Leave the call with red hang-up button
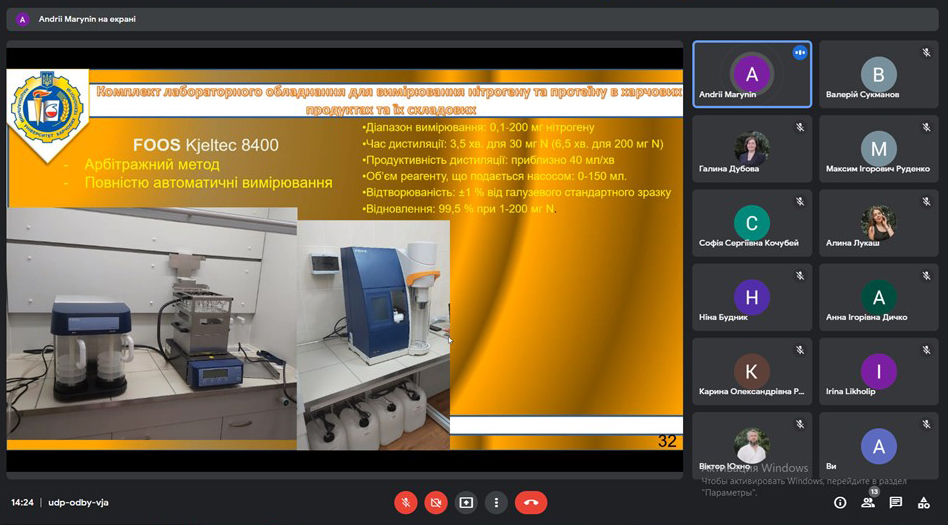Viewport: 948px width, 525px height. coord(531,503)
